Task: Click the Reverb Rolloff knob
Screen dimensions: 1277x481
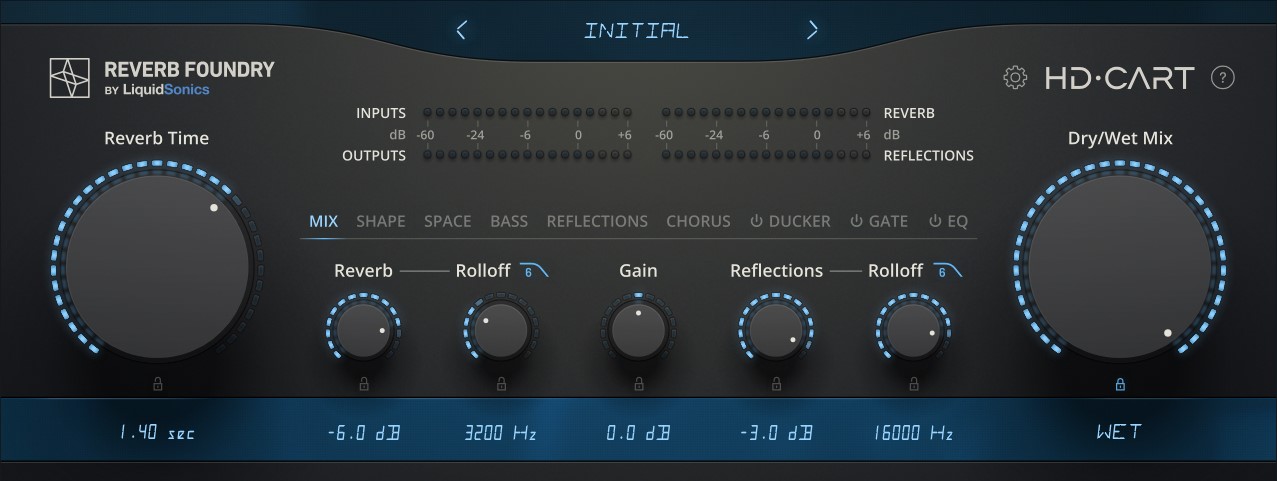Action: click(x=501, y=330)
